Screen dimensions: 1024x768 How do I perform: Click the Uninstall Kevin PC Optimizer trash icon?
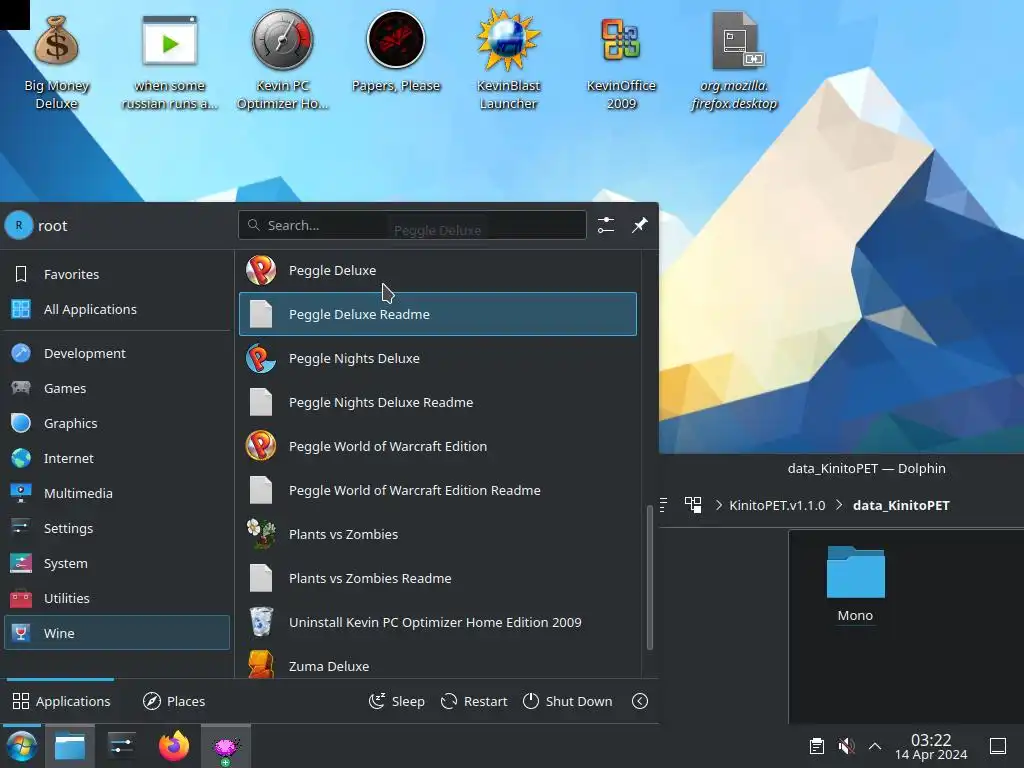(x=261, y=622)
